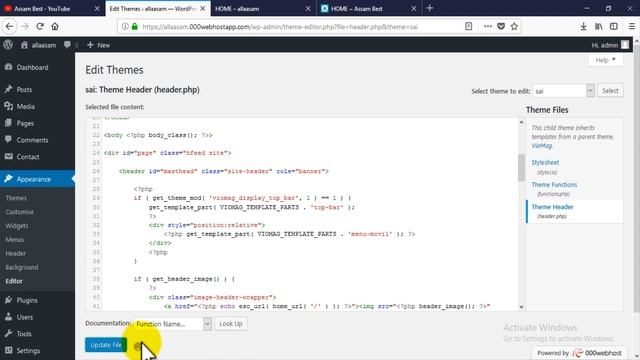Close the Assam Best YouTube tab

point(97,8)
